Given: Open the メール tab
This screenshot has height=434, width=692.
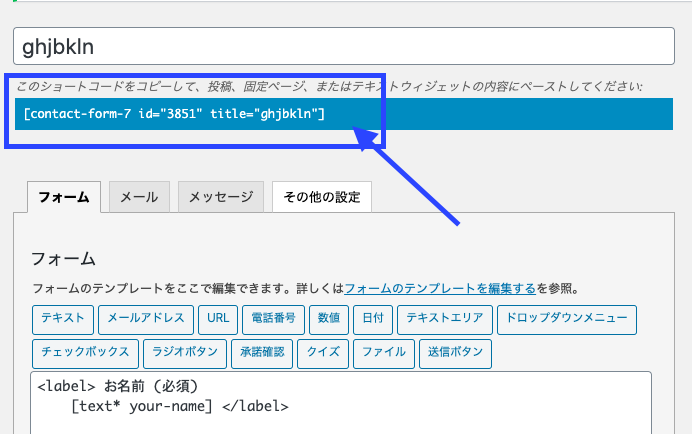Looking at the screenshot, I should click(139, 197).
